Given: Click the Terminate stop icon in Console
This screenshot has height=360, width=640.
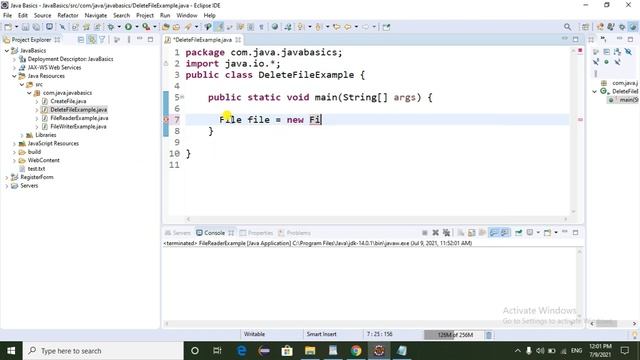Looking at the screenshot, I should [424, 233].
